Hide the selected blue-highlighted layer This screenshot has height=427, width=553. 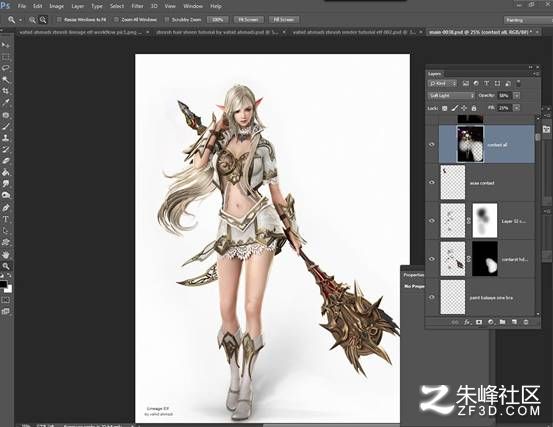pyautogui.click(x=432, y=145)
